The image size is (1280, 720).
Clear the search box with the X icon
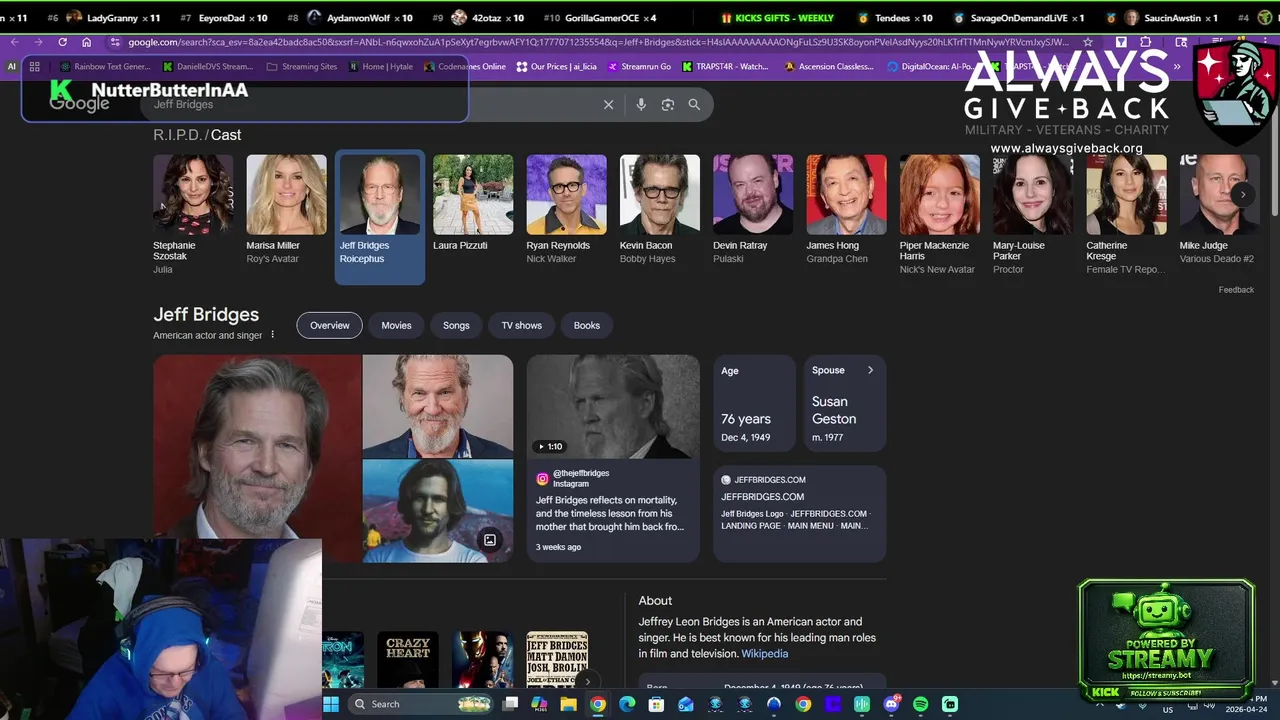tap(608, 104)
